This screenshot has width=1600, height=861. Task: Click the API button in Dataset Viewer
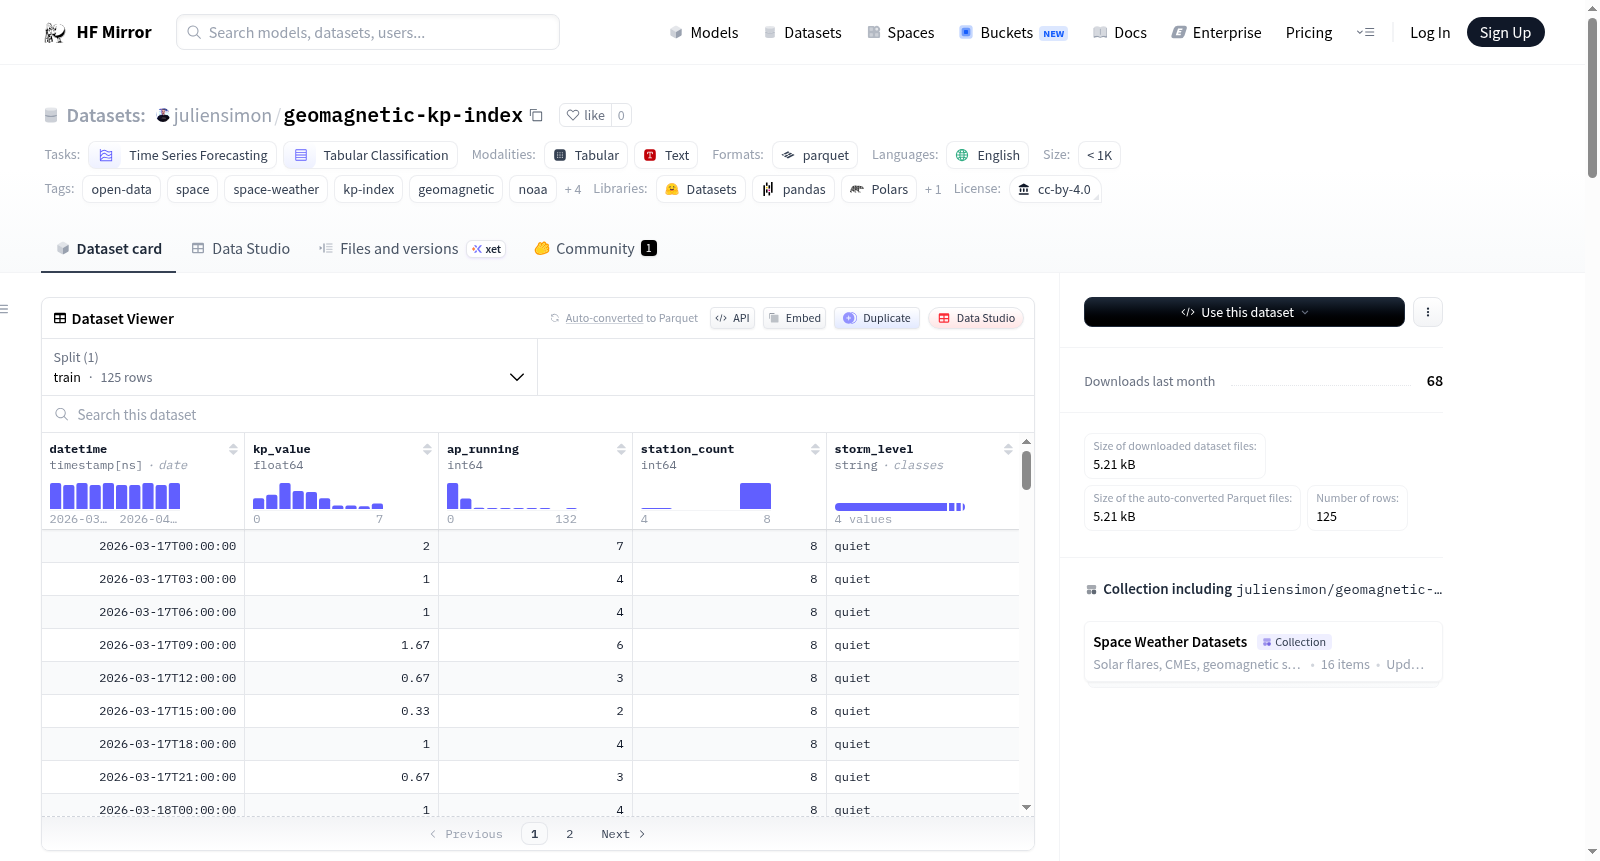(732, 318)
